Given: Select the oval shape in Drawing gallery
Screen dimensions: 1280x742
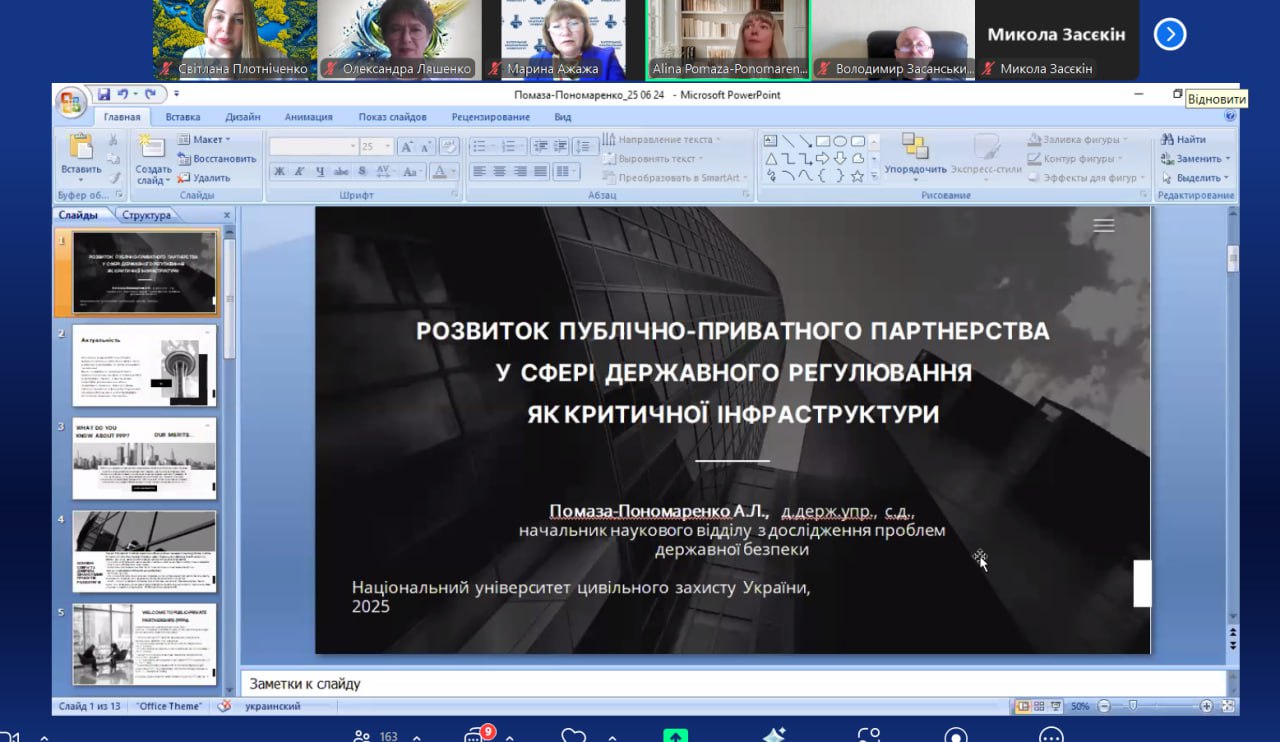Looking at the screenshot, I should [841, 141].
